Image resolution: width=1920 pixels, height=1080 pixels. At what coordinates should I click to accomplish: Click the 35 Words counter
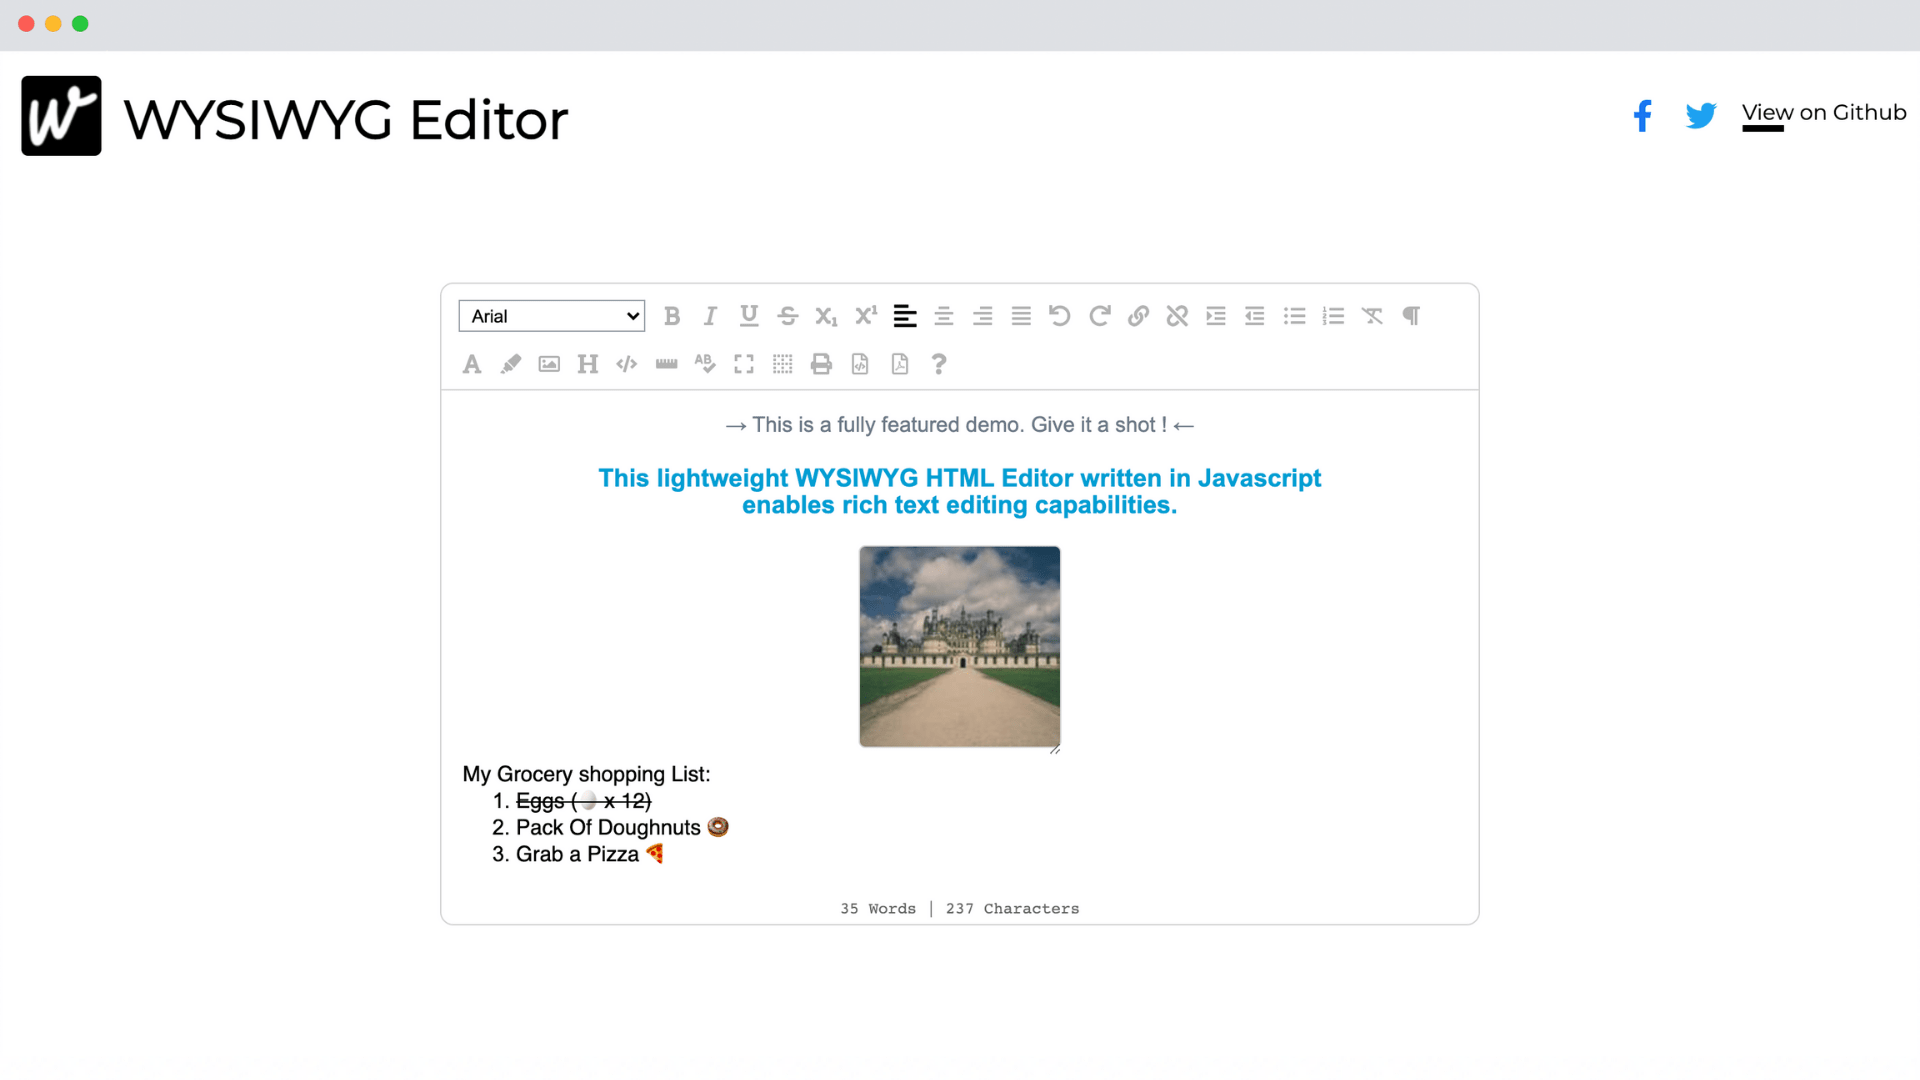coord(878,908)
